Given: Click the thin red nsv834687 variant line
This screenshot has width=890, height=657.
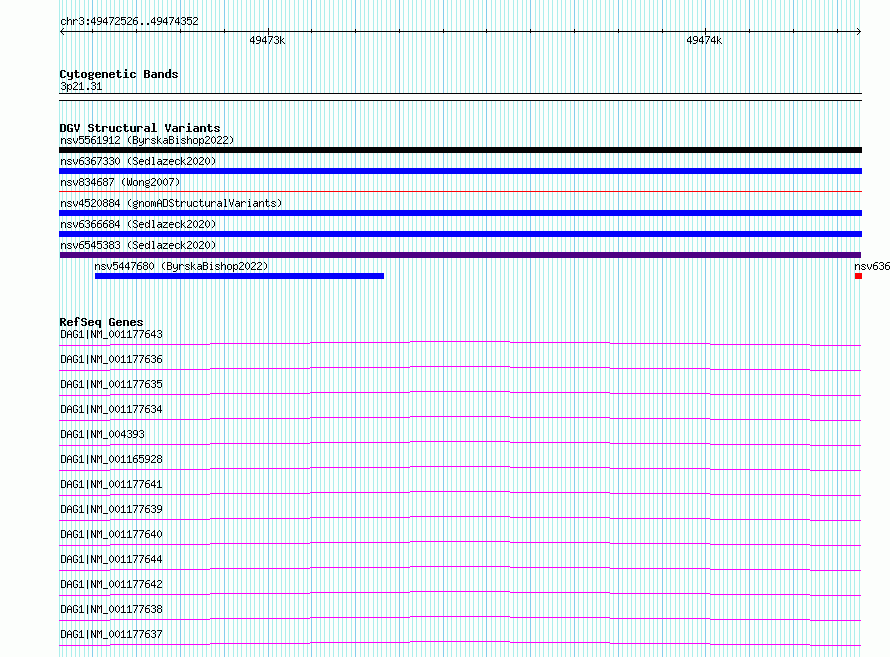Looking at the screenshot, I should click(460, 192).
